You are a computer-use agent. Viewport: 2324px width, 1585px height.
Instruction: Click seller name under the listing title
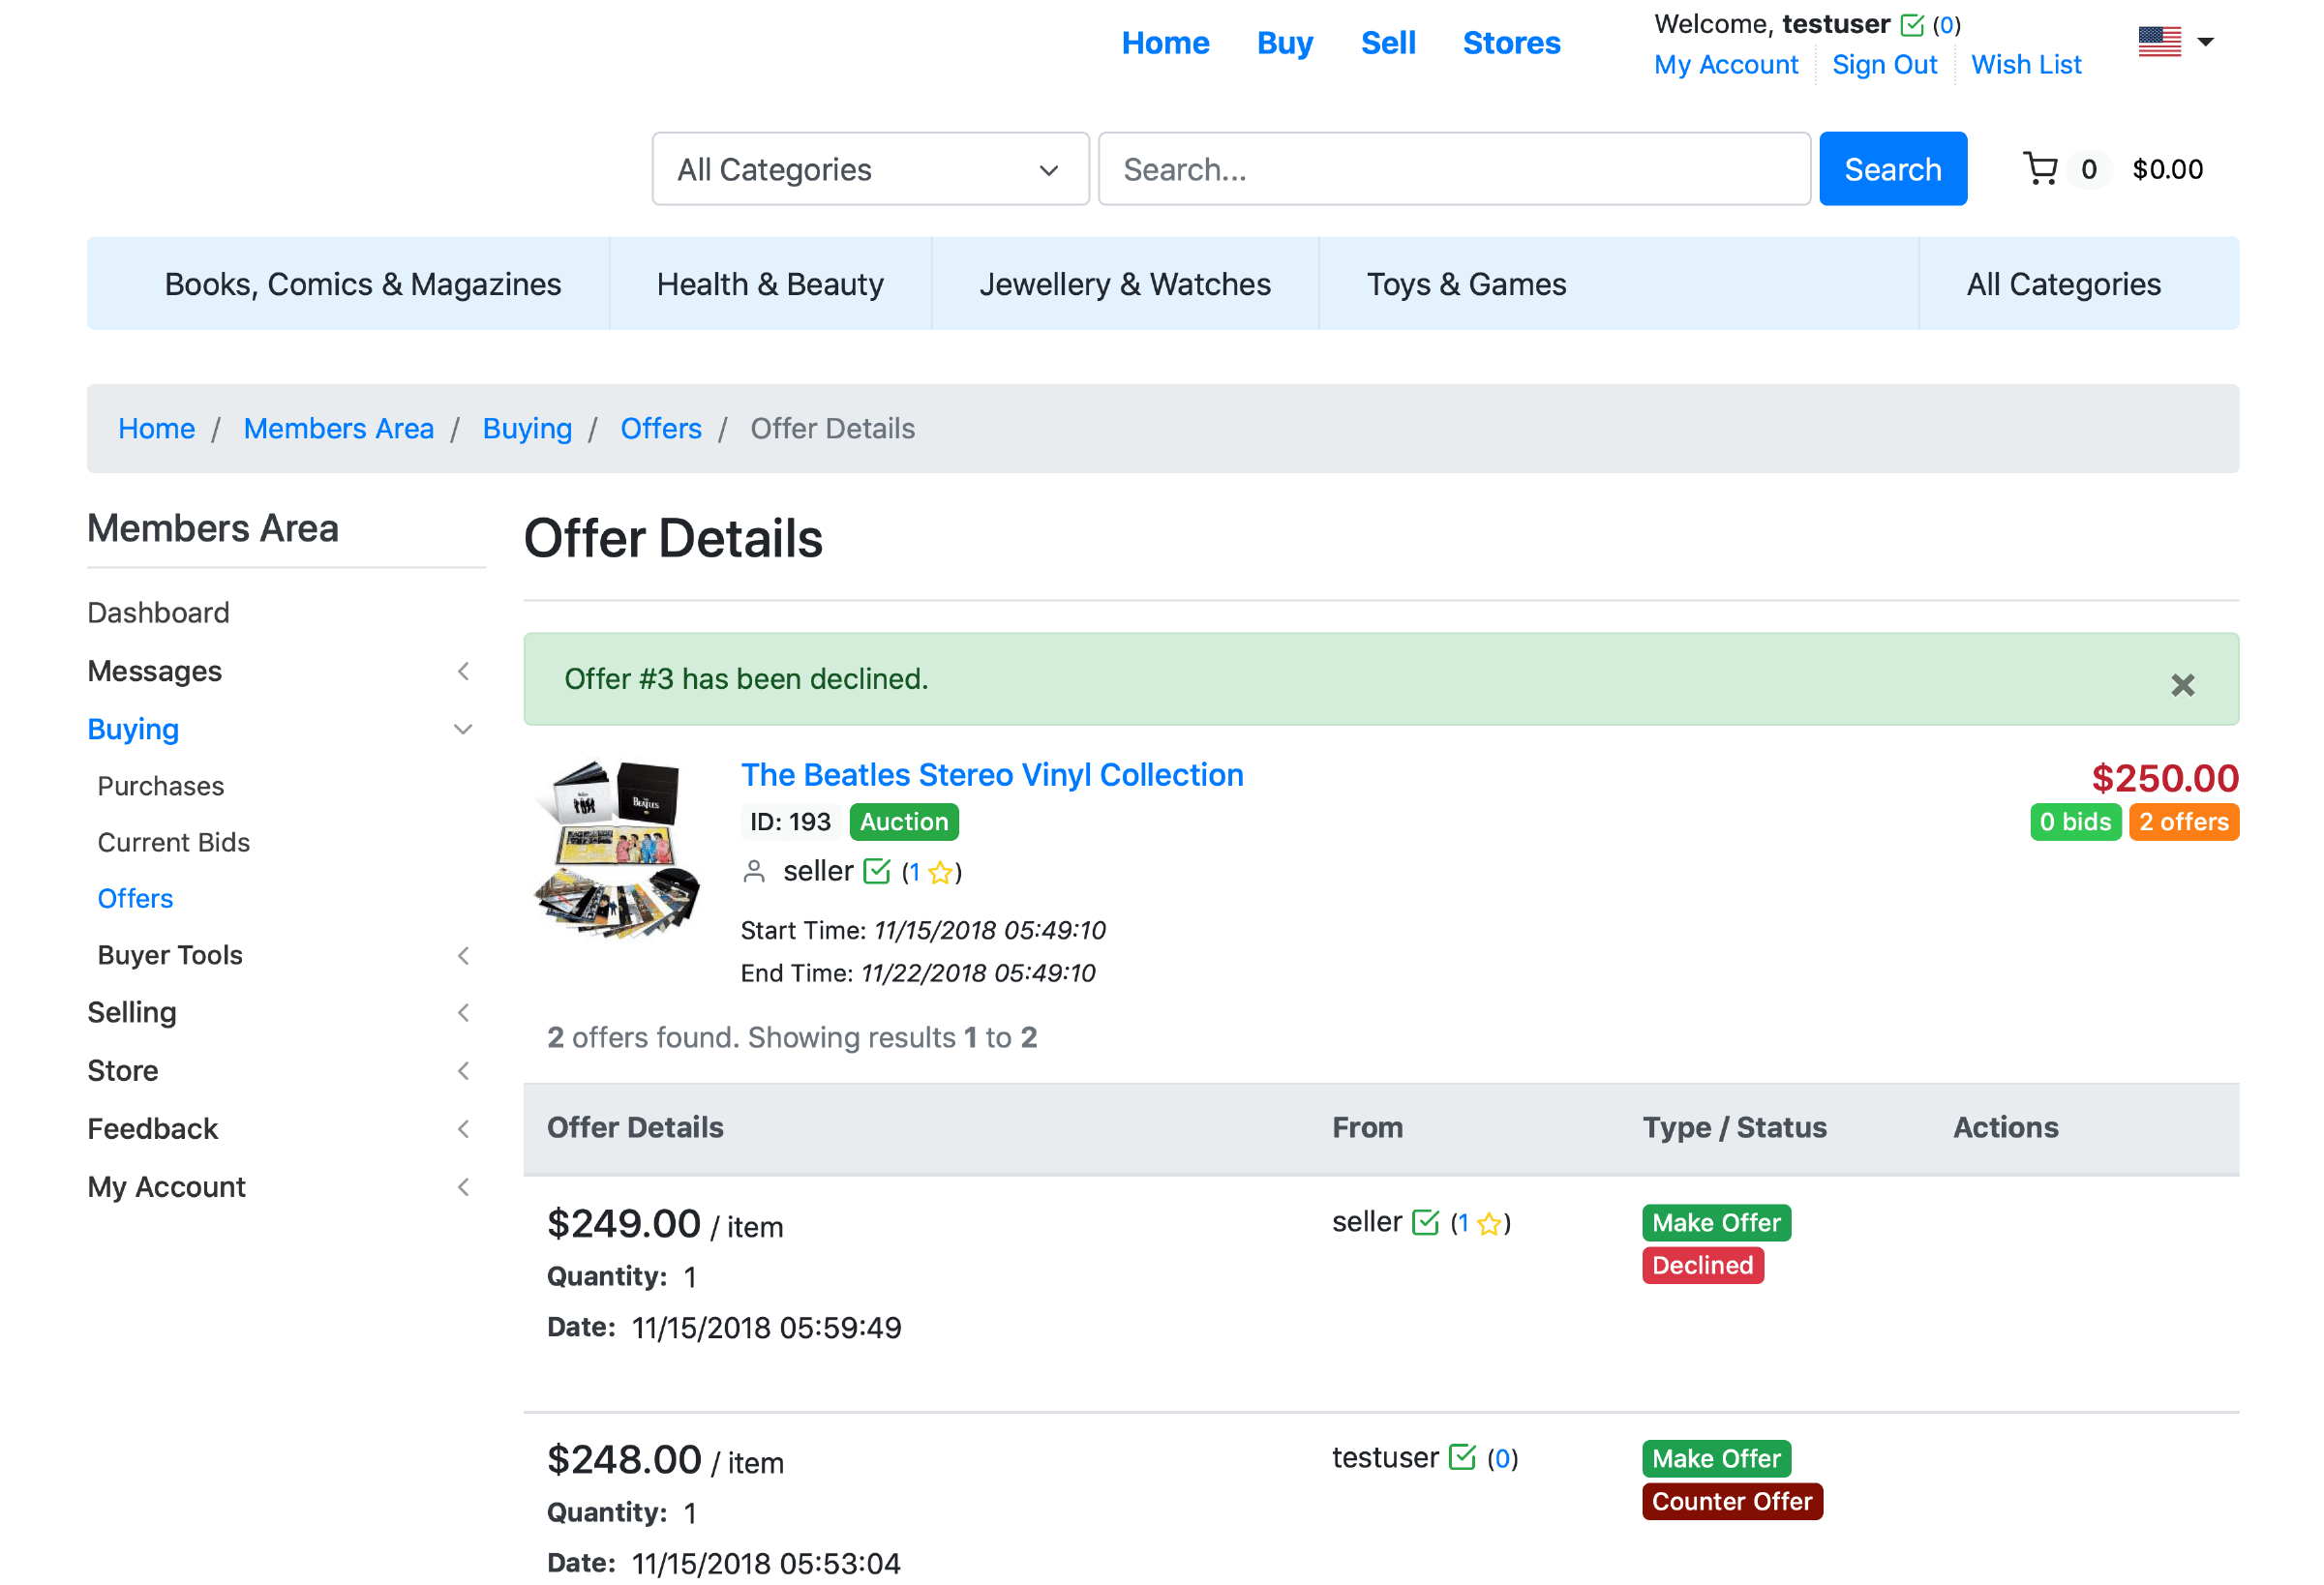coord(818,871)
